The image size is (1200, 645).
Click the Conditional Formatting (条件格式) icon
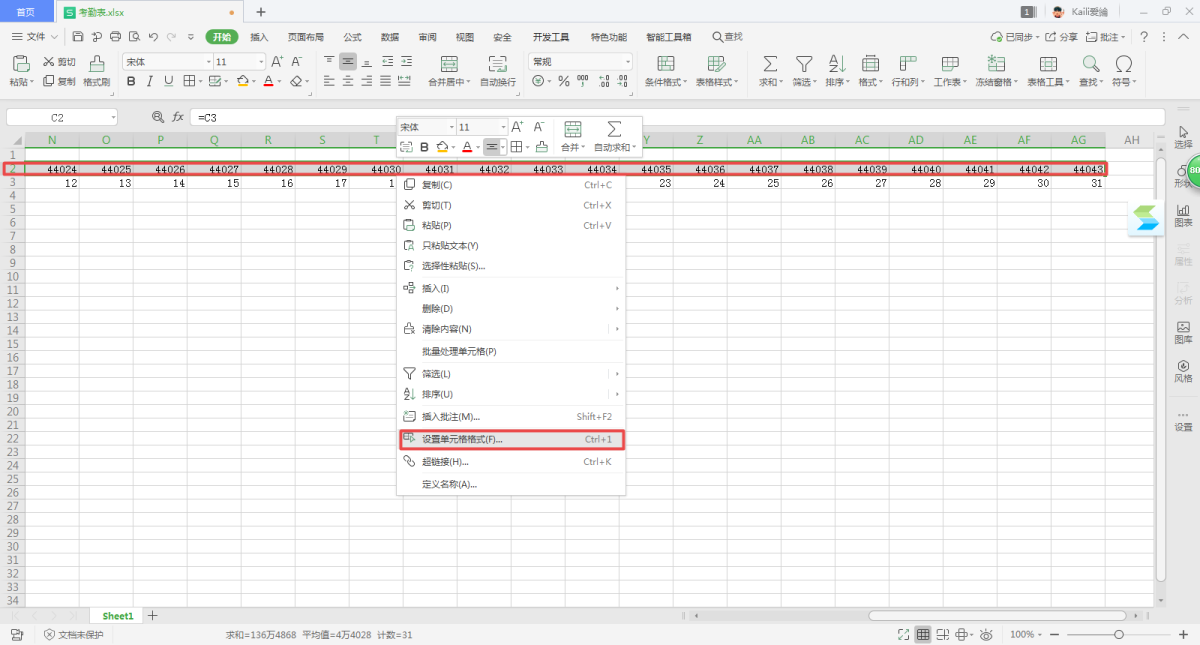pos(664,69)
